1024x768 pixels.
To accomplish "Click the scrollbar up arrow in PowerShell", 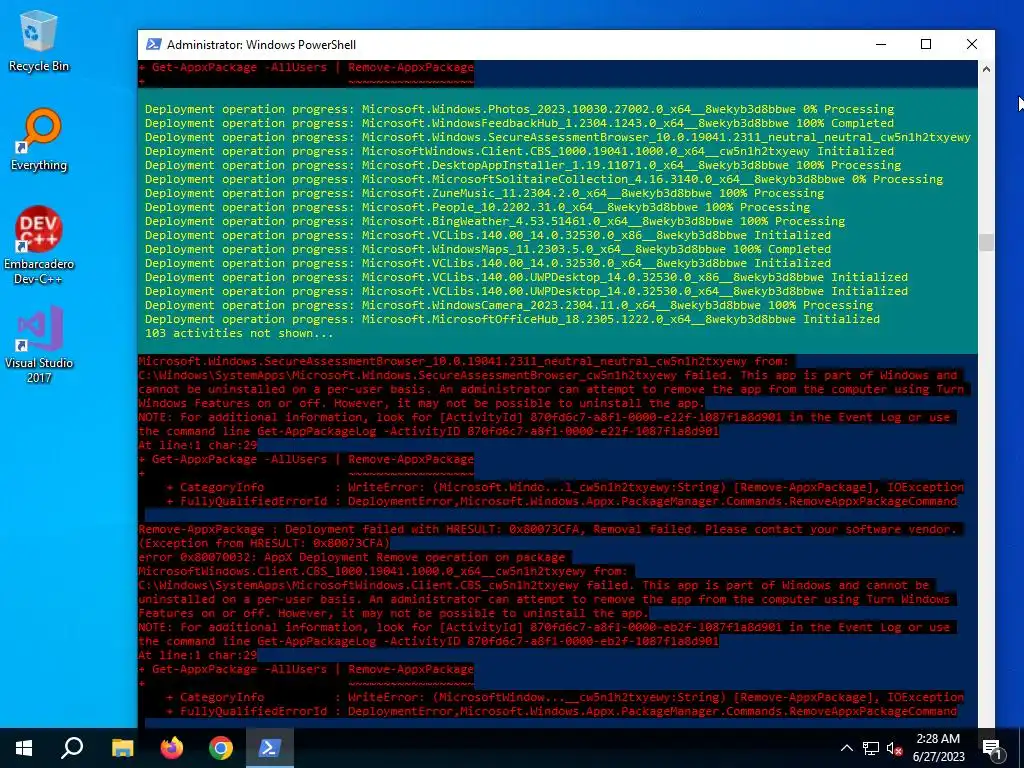I will [x=986, y=69].
